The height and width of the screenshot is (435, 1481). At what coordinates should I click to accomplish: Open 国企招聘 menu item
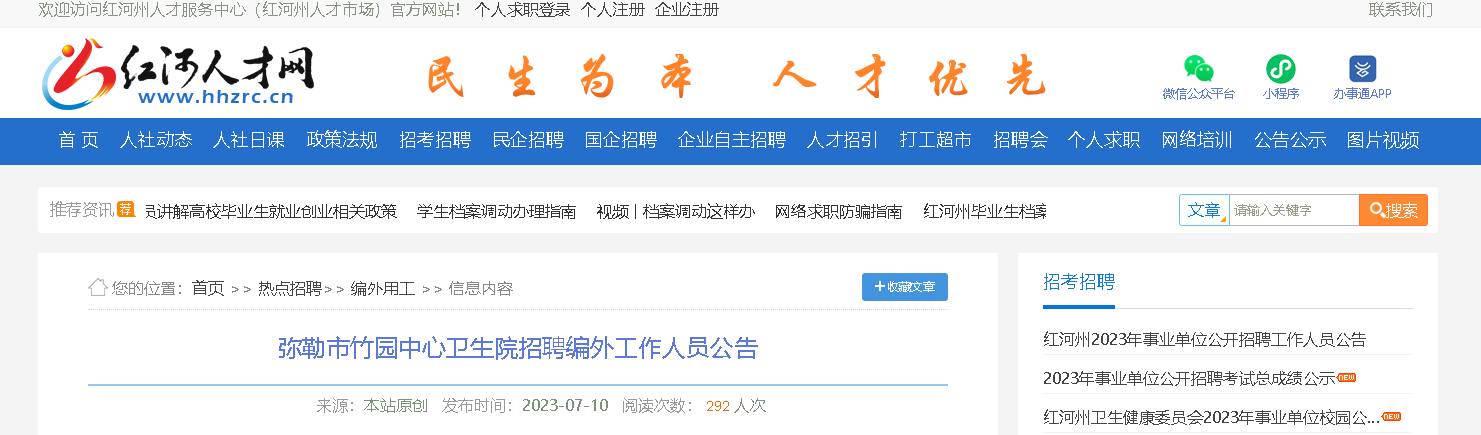[621, 140]
